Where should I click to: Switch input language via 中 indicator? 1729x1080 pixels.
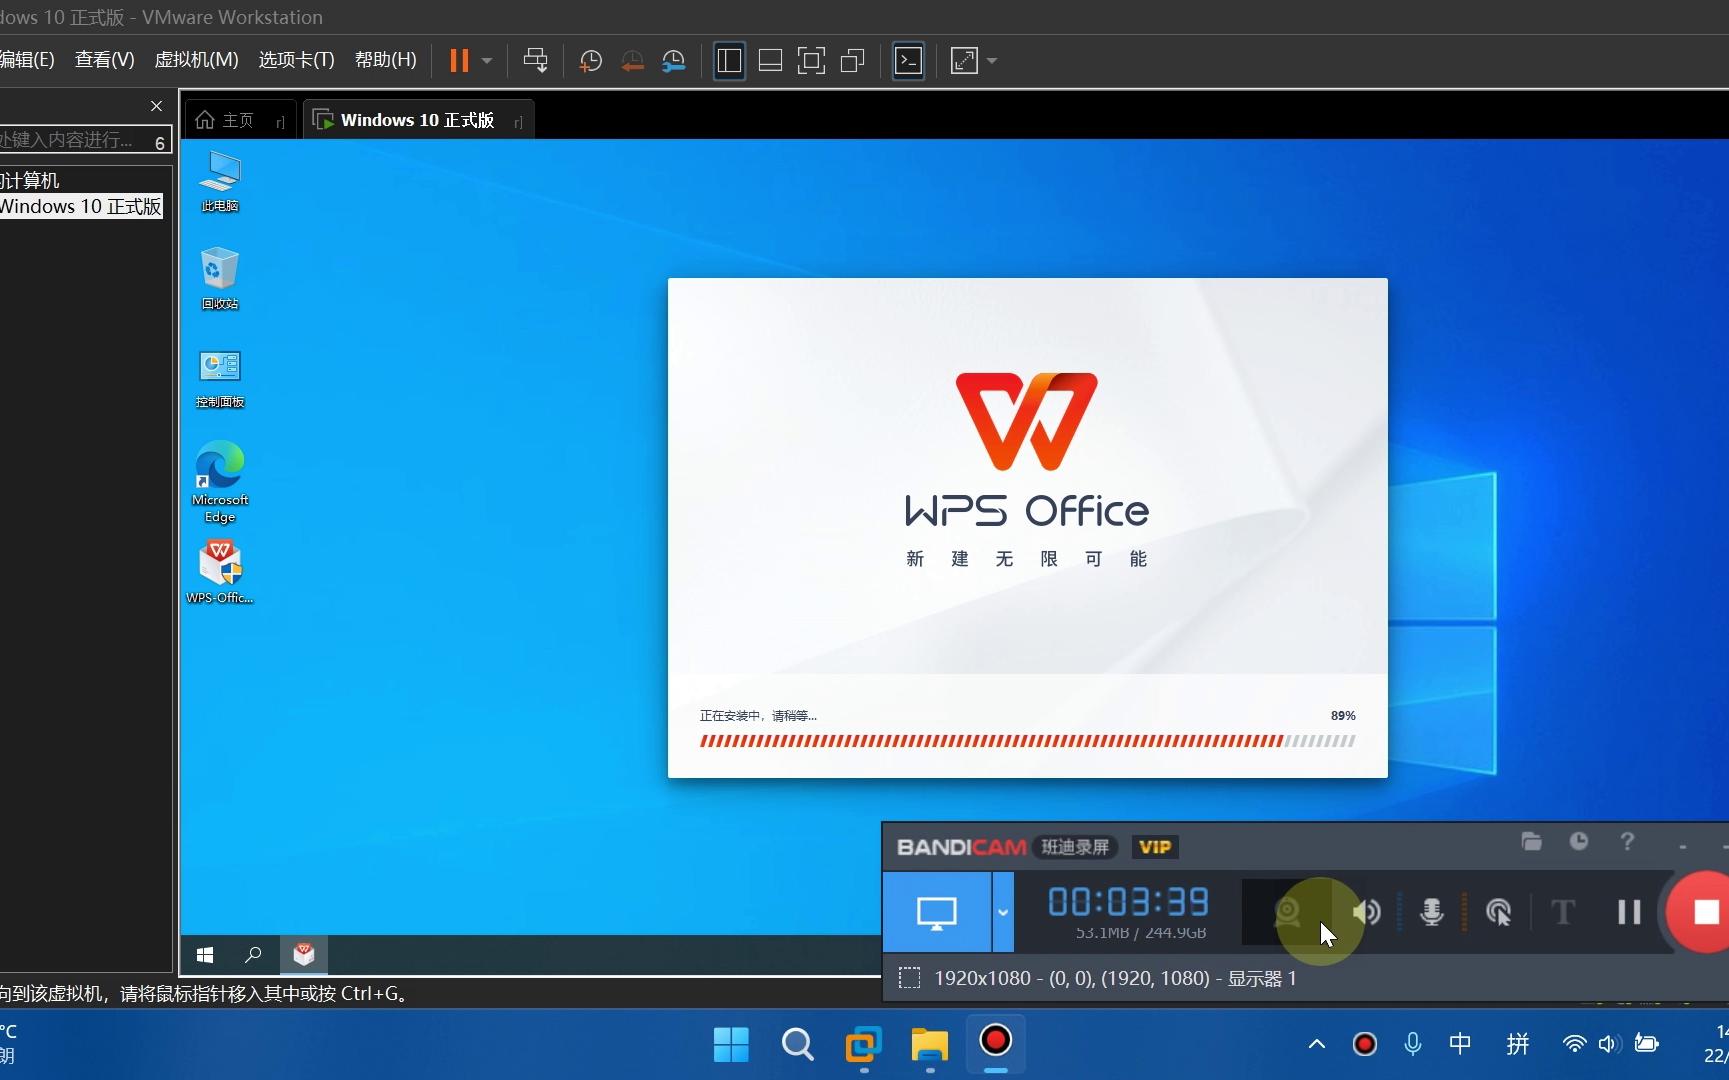(1460, 1044)
